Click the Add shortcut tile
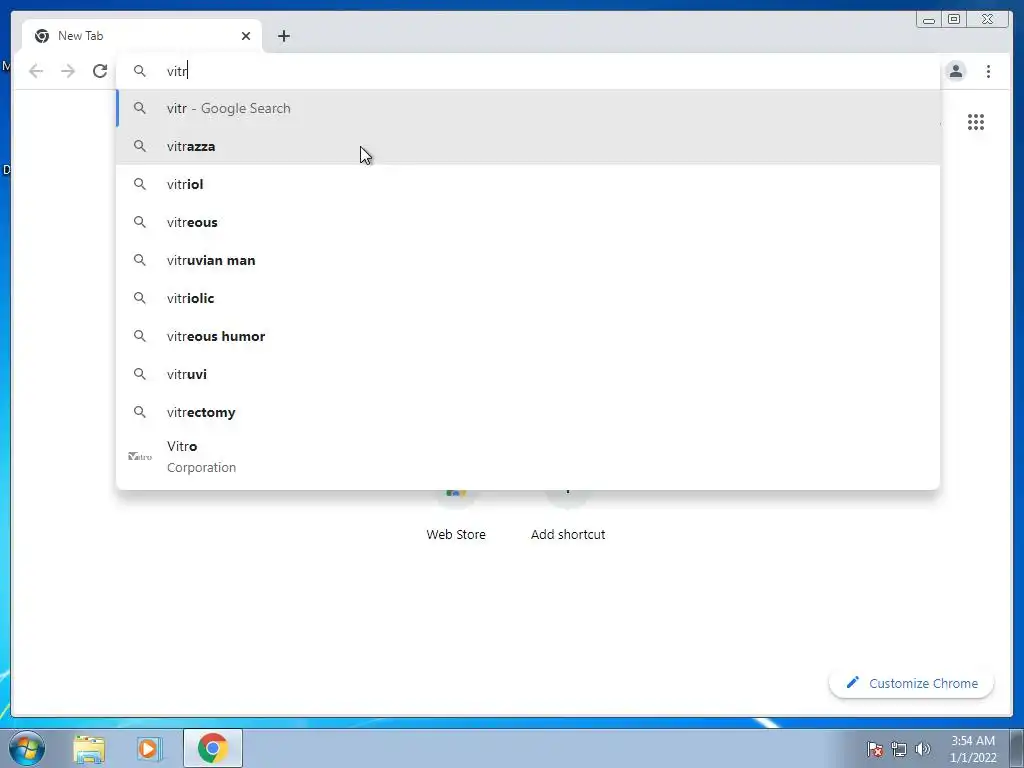Viewport: 1024px width, 768px height. pos(568,516)
